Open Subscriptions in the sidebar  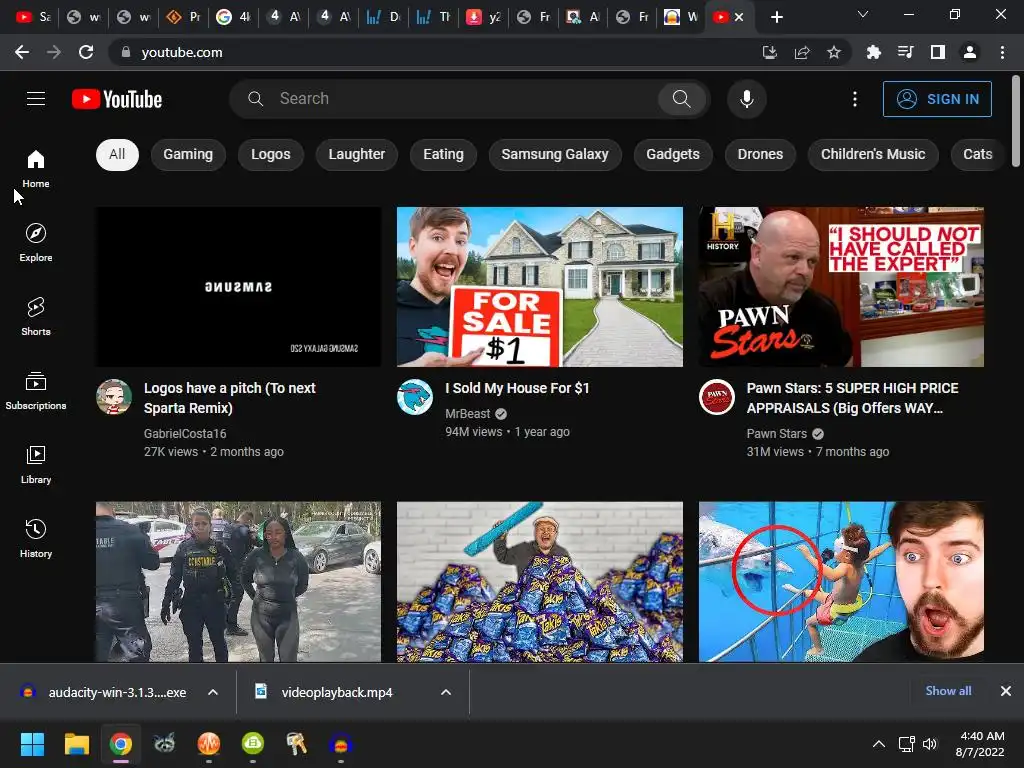(36, 391)
